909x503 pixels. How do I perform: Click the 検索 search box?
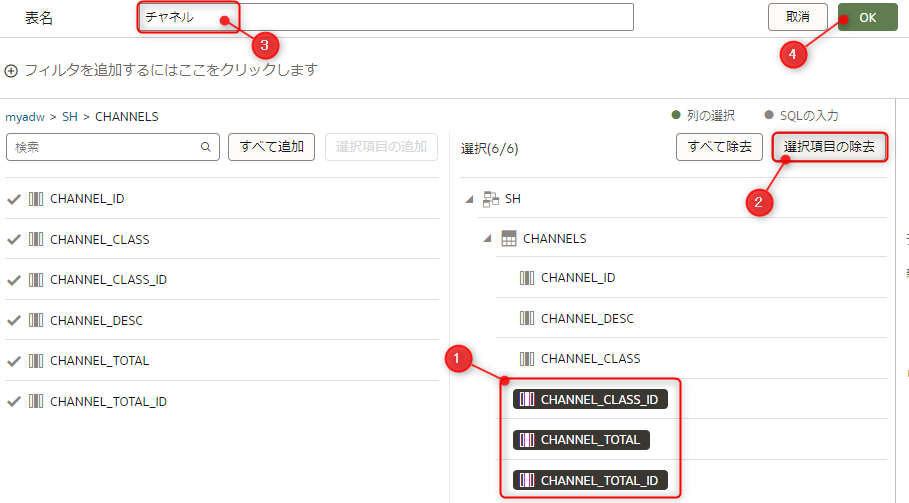tap(113, 147)
